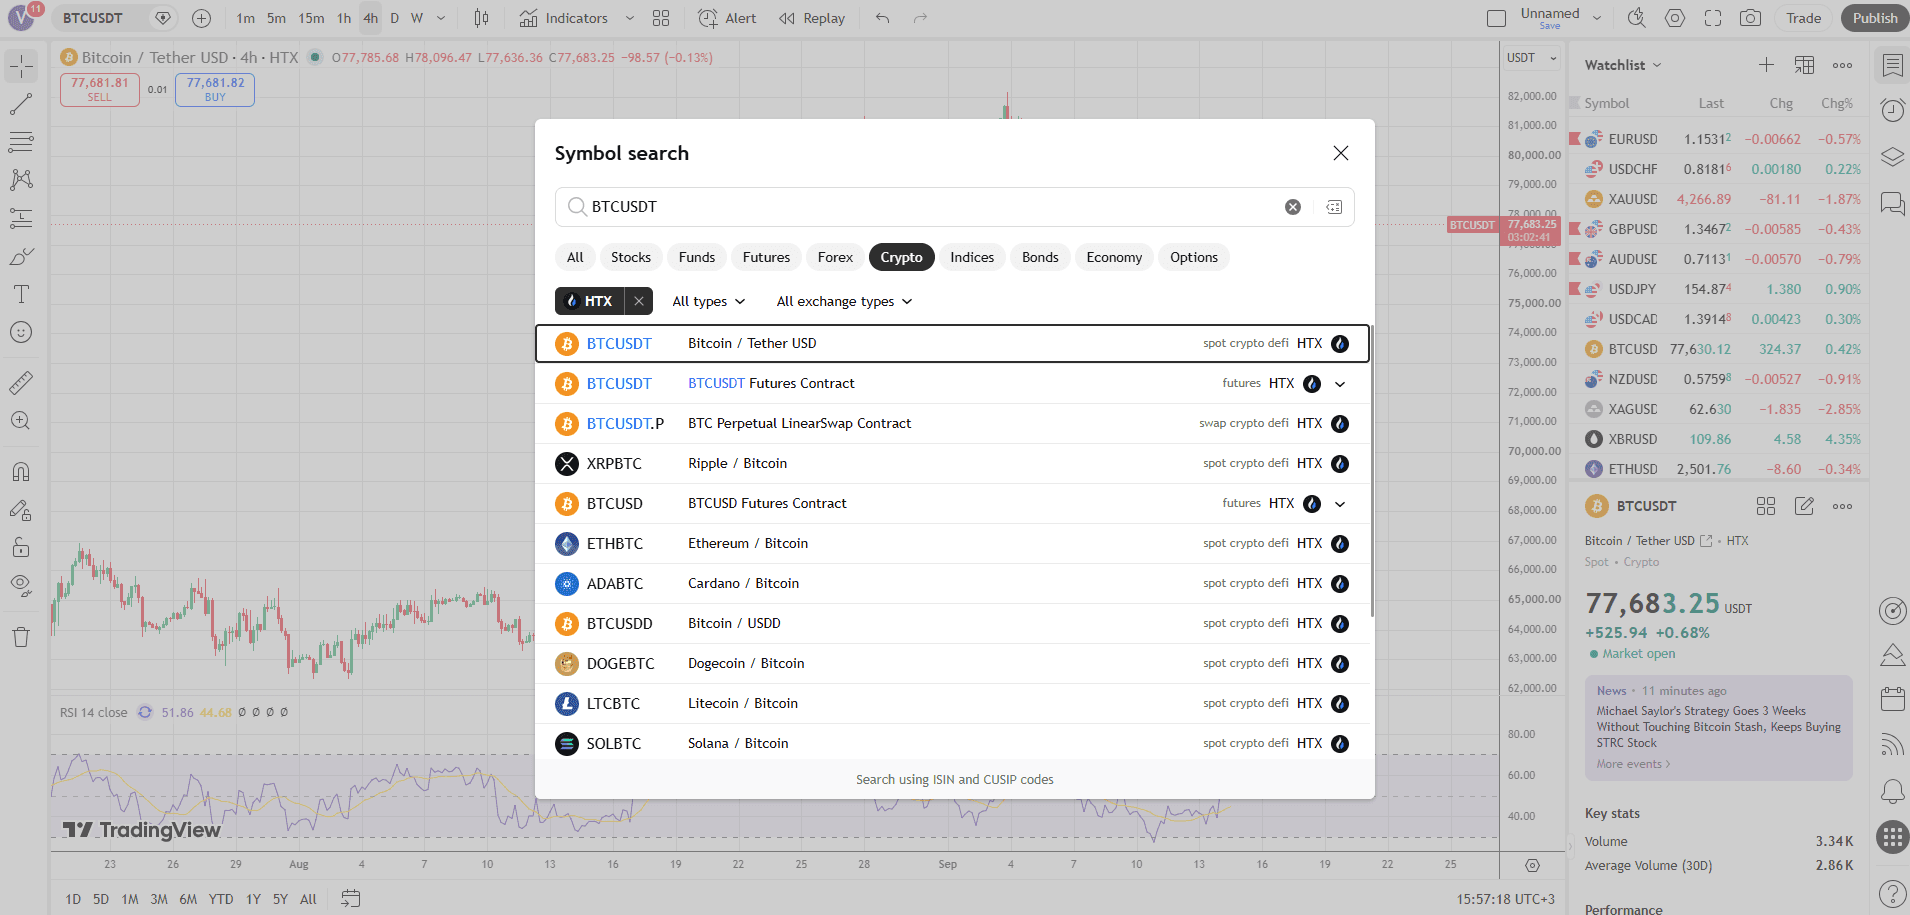Open quick search icon in top bar
The height and width of the screenshot is (915, 1910).
click(x=1636, y=18)
